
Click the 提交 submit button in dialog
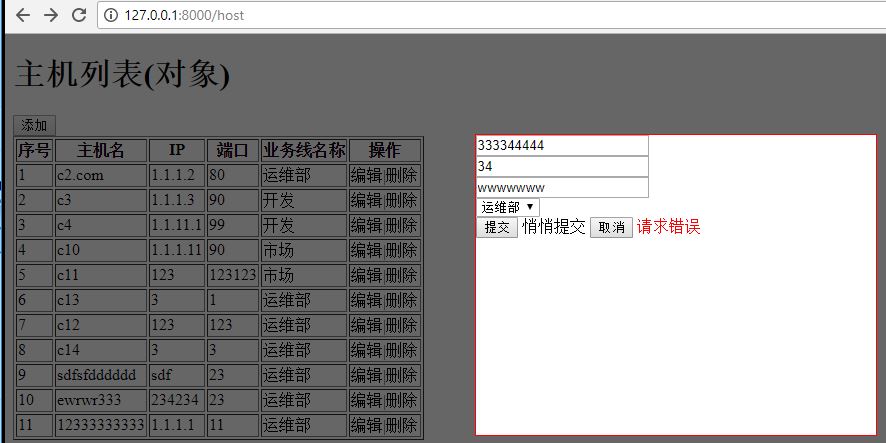tap(497, 227)
